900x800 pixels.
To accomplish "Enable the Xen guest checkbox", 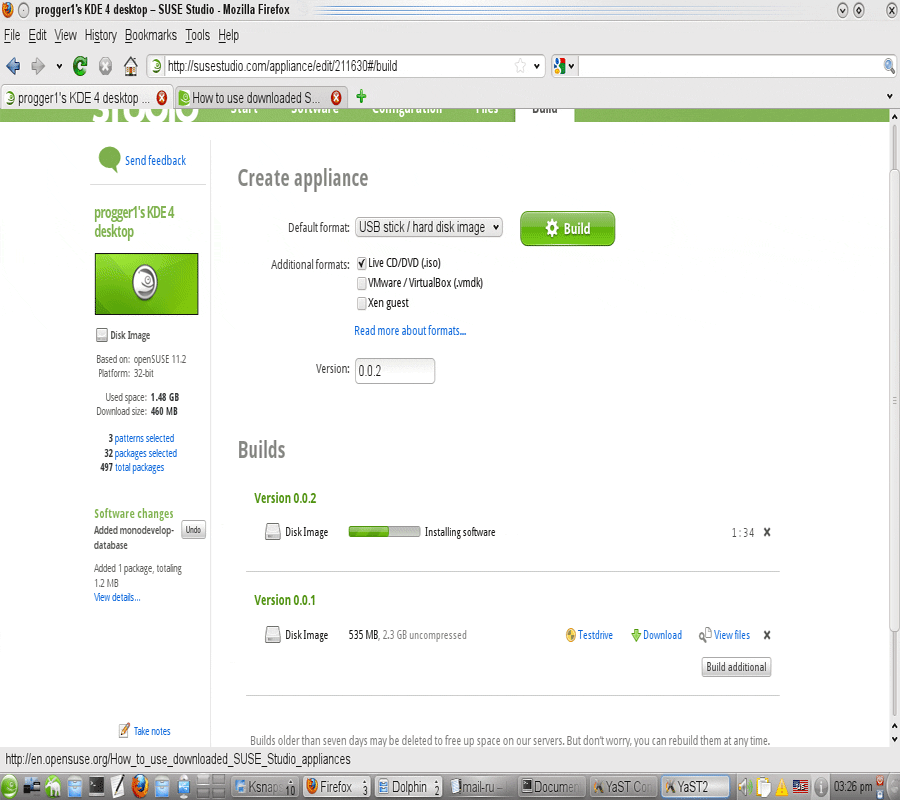I will [x=362, y=303].
